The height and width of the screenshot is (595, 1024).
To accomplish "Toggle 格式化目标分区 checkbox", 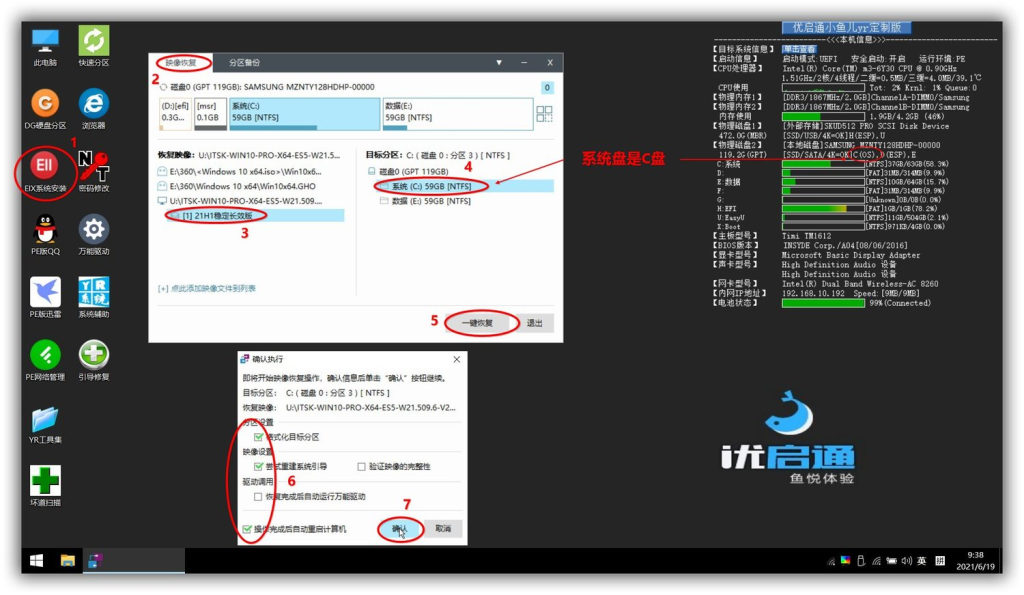I will point(259,436).
